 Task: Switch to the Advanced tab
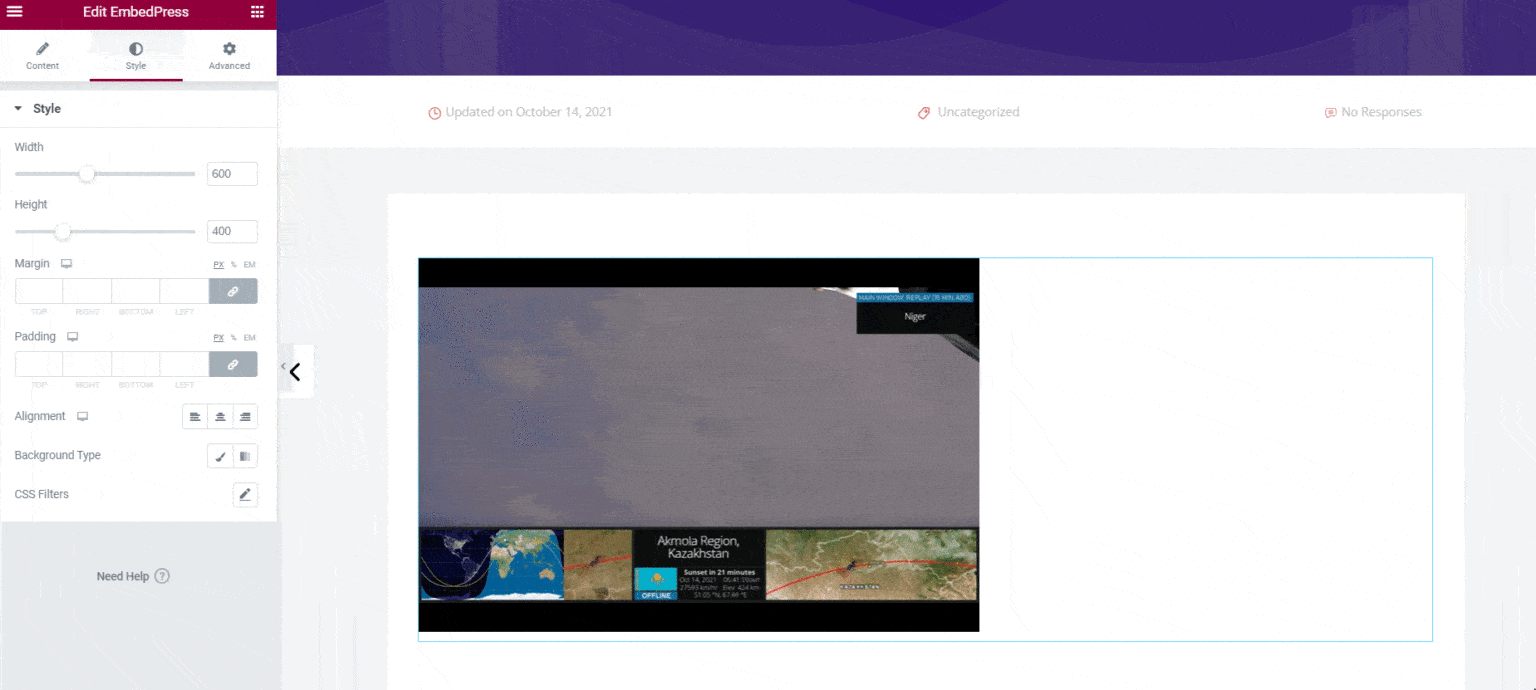coord(229,55)
